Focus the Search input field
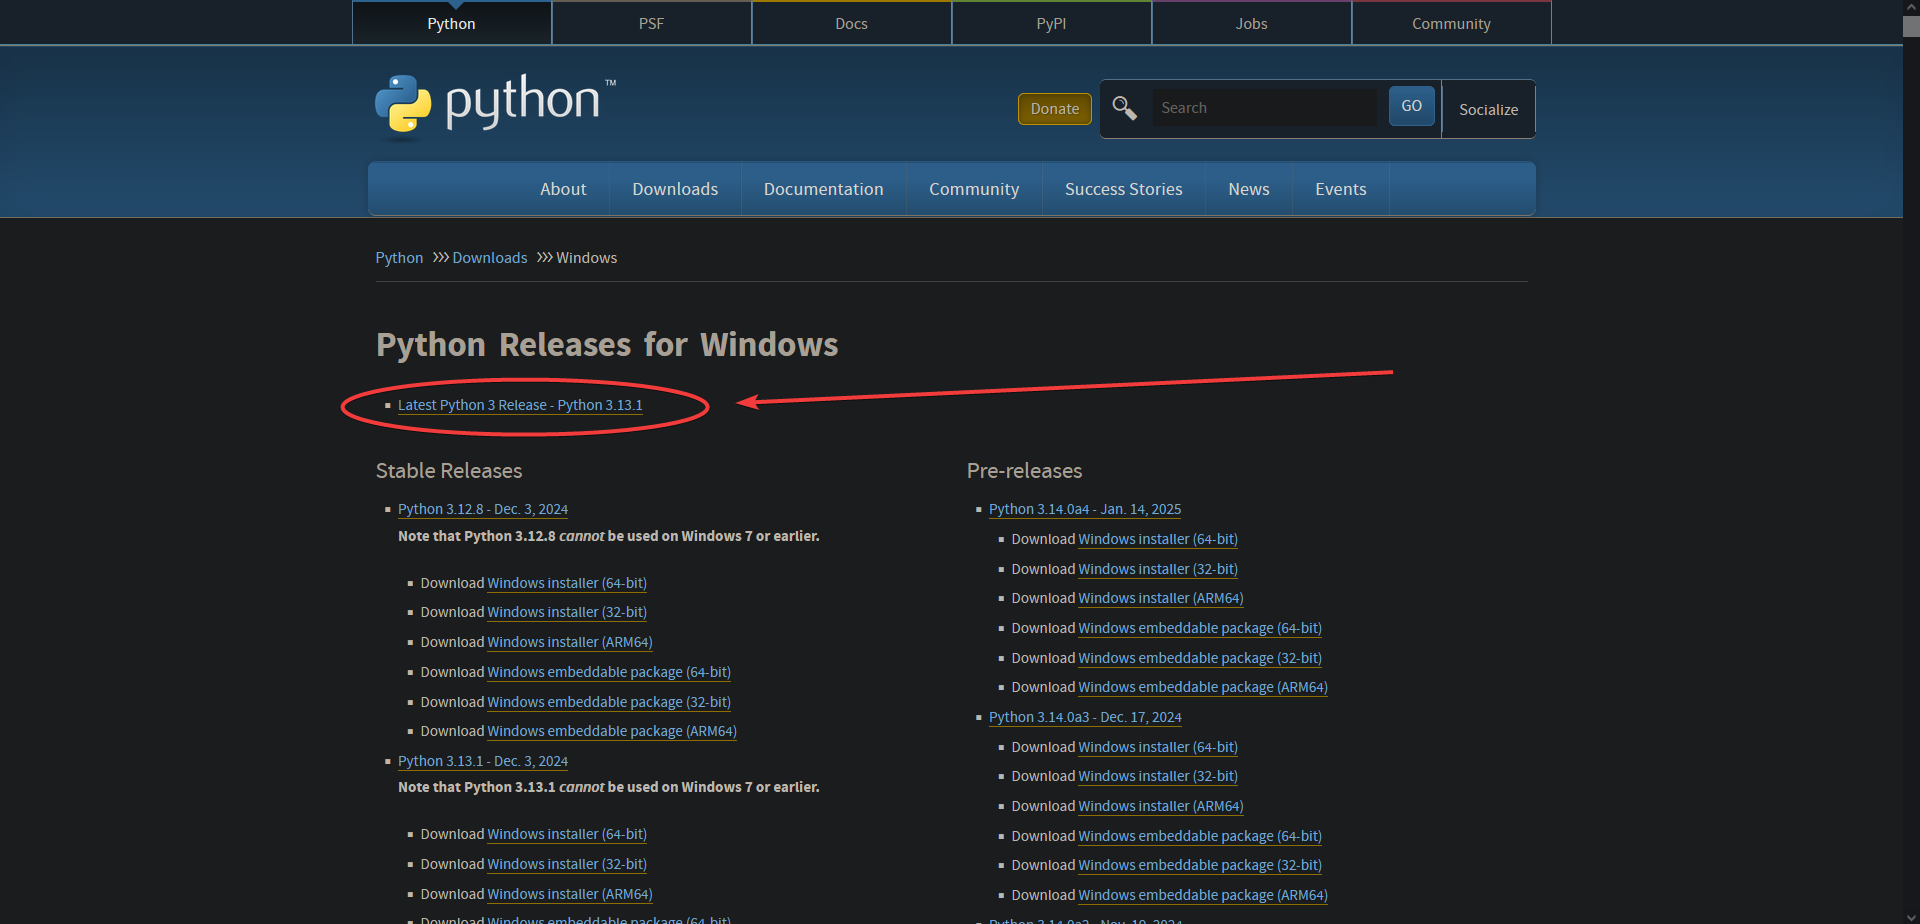Screen dimensions: 1920x924 [1265, 107]
